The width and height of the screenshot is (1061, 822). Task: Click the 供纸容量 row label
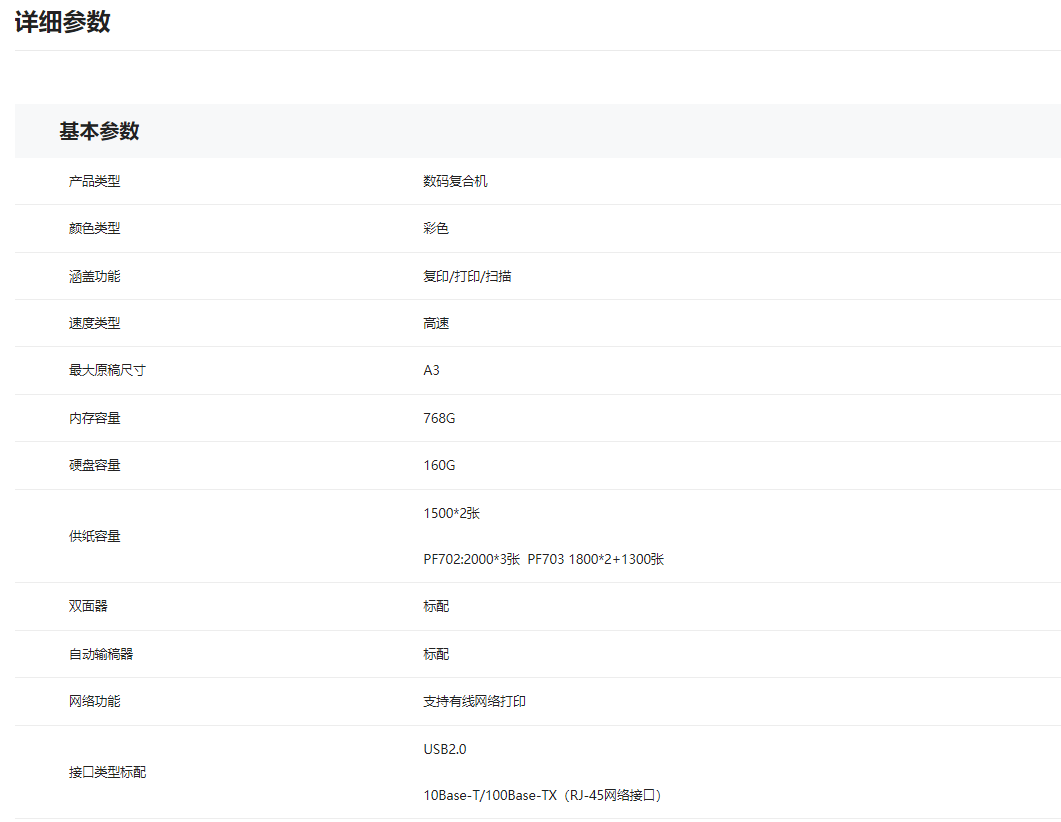[x=94, y=536]
